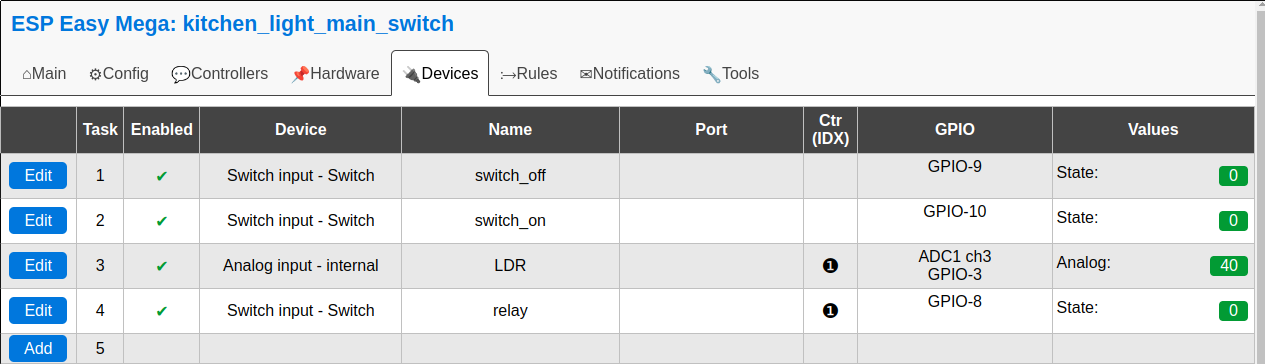1265x364 pixels.
Task: Go to Rules tab with arrow icon
Action: (529, 73)
